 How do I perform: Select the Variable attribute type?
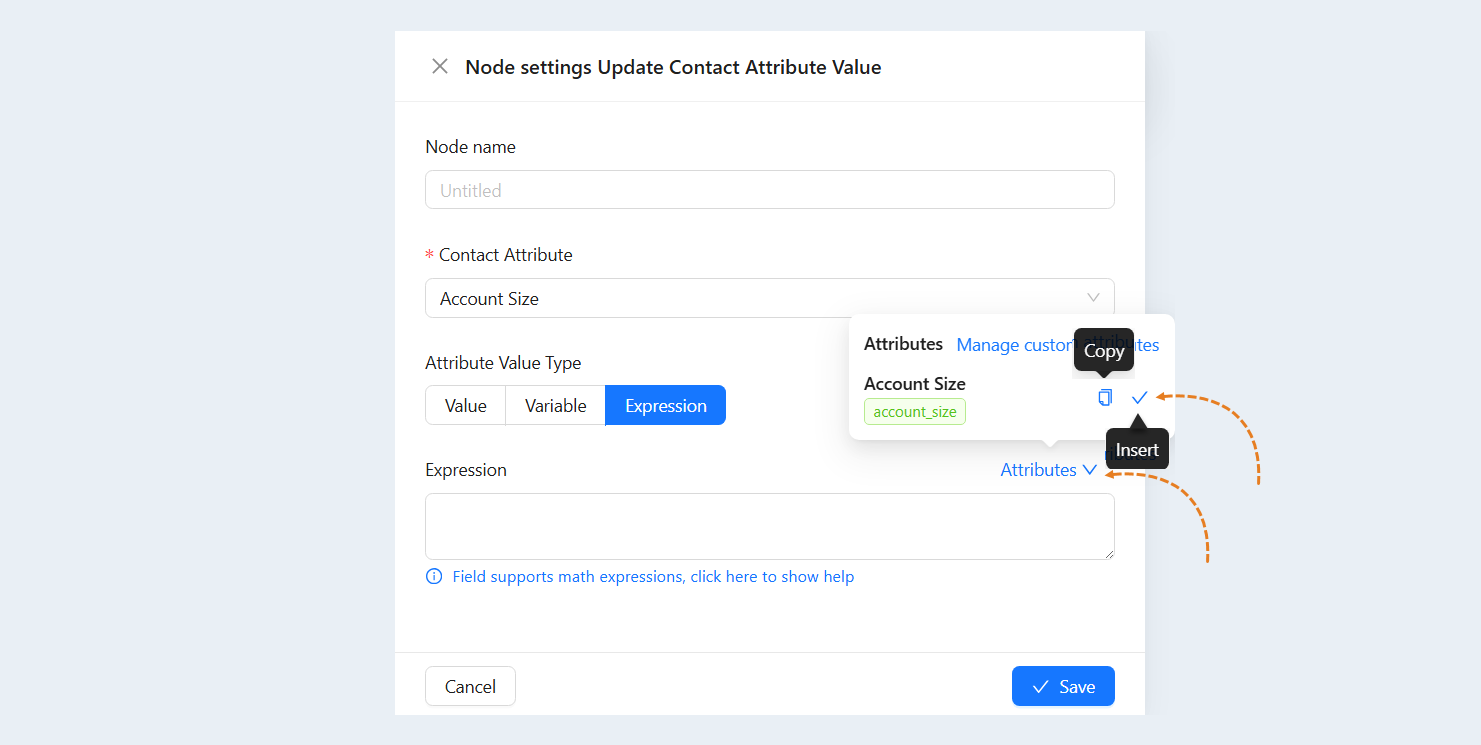tap(556, 405)
